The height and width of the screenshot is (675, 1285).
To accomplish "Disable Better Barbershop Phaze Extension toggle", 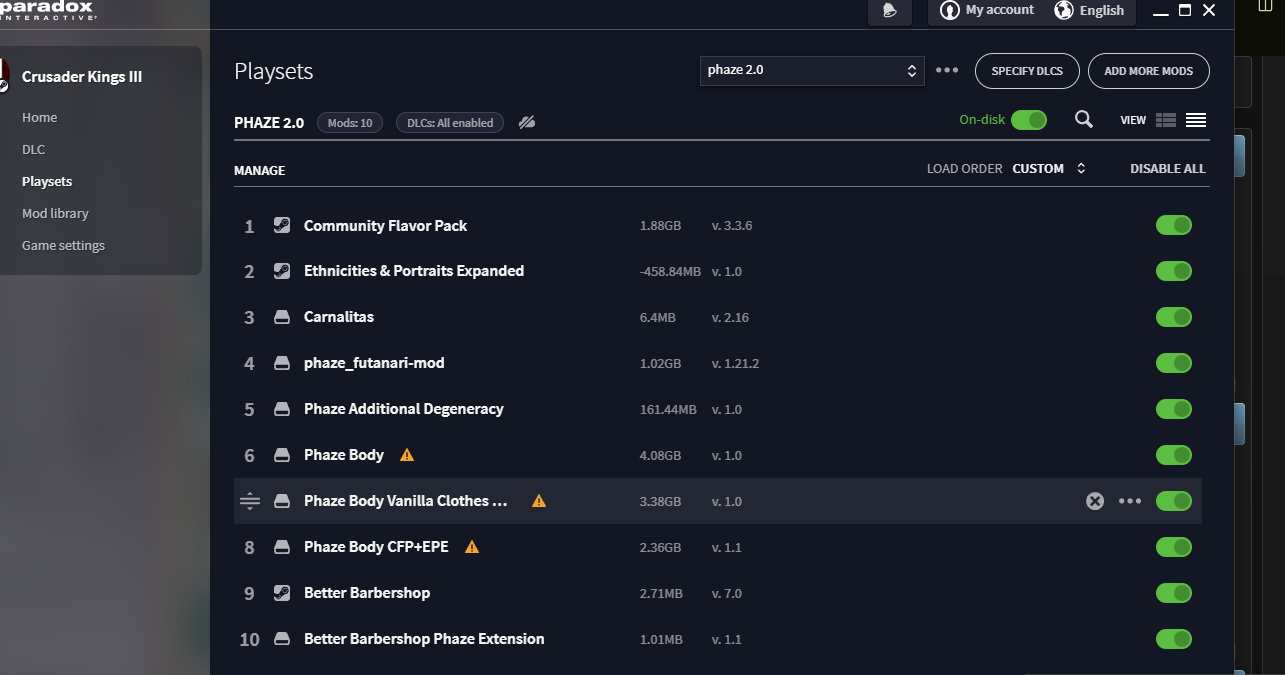I will (1174, 639).
